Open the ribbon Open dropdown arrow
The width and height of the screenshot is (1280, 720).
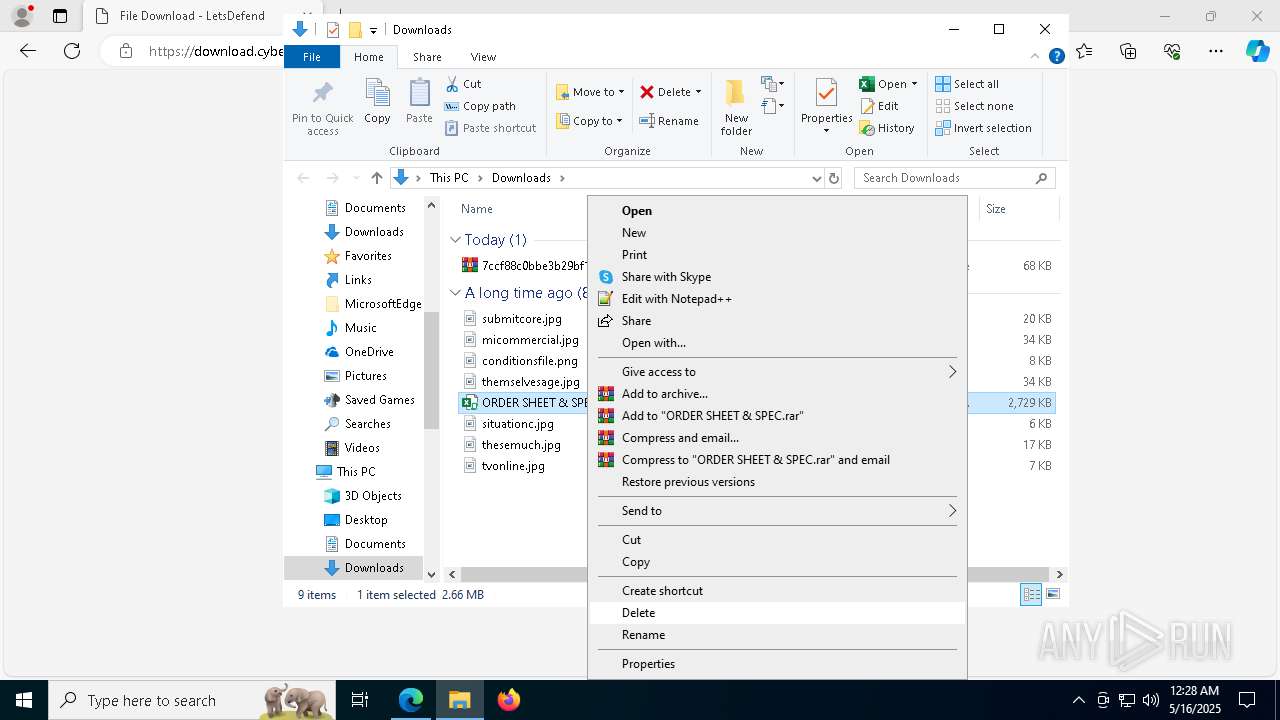[x=914, y=84]
